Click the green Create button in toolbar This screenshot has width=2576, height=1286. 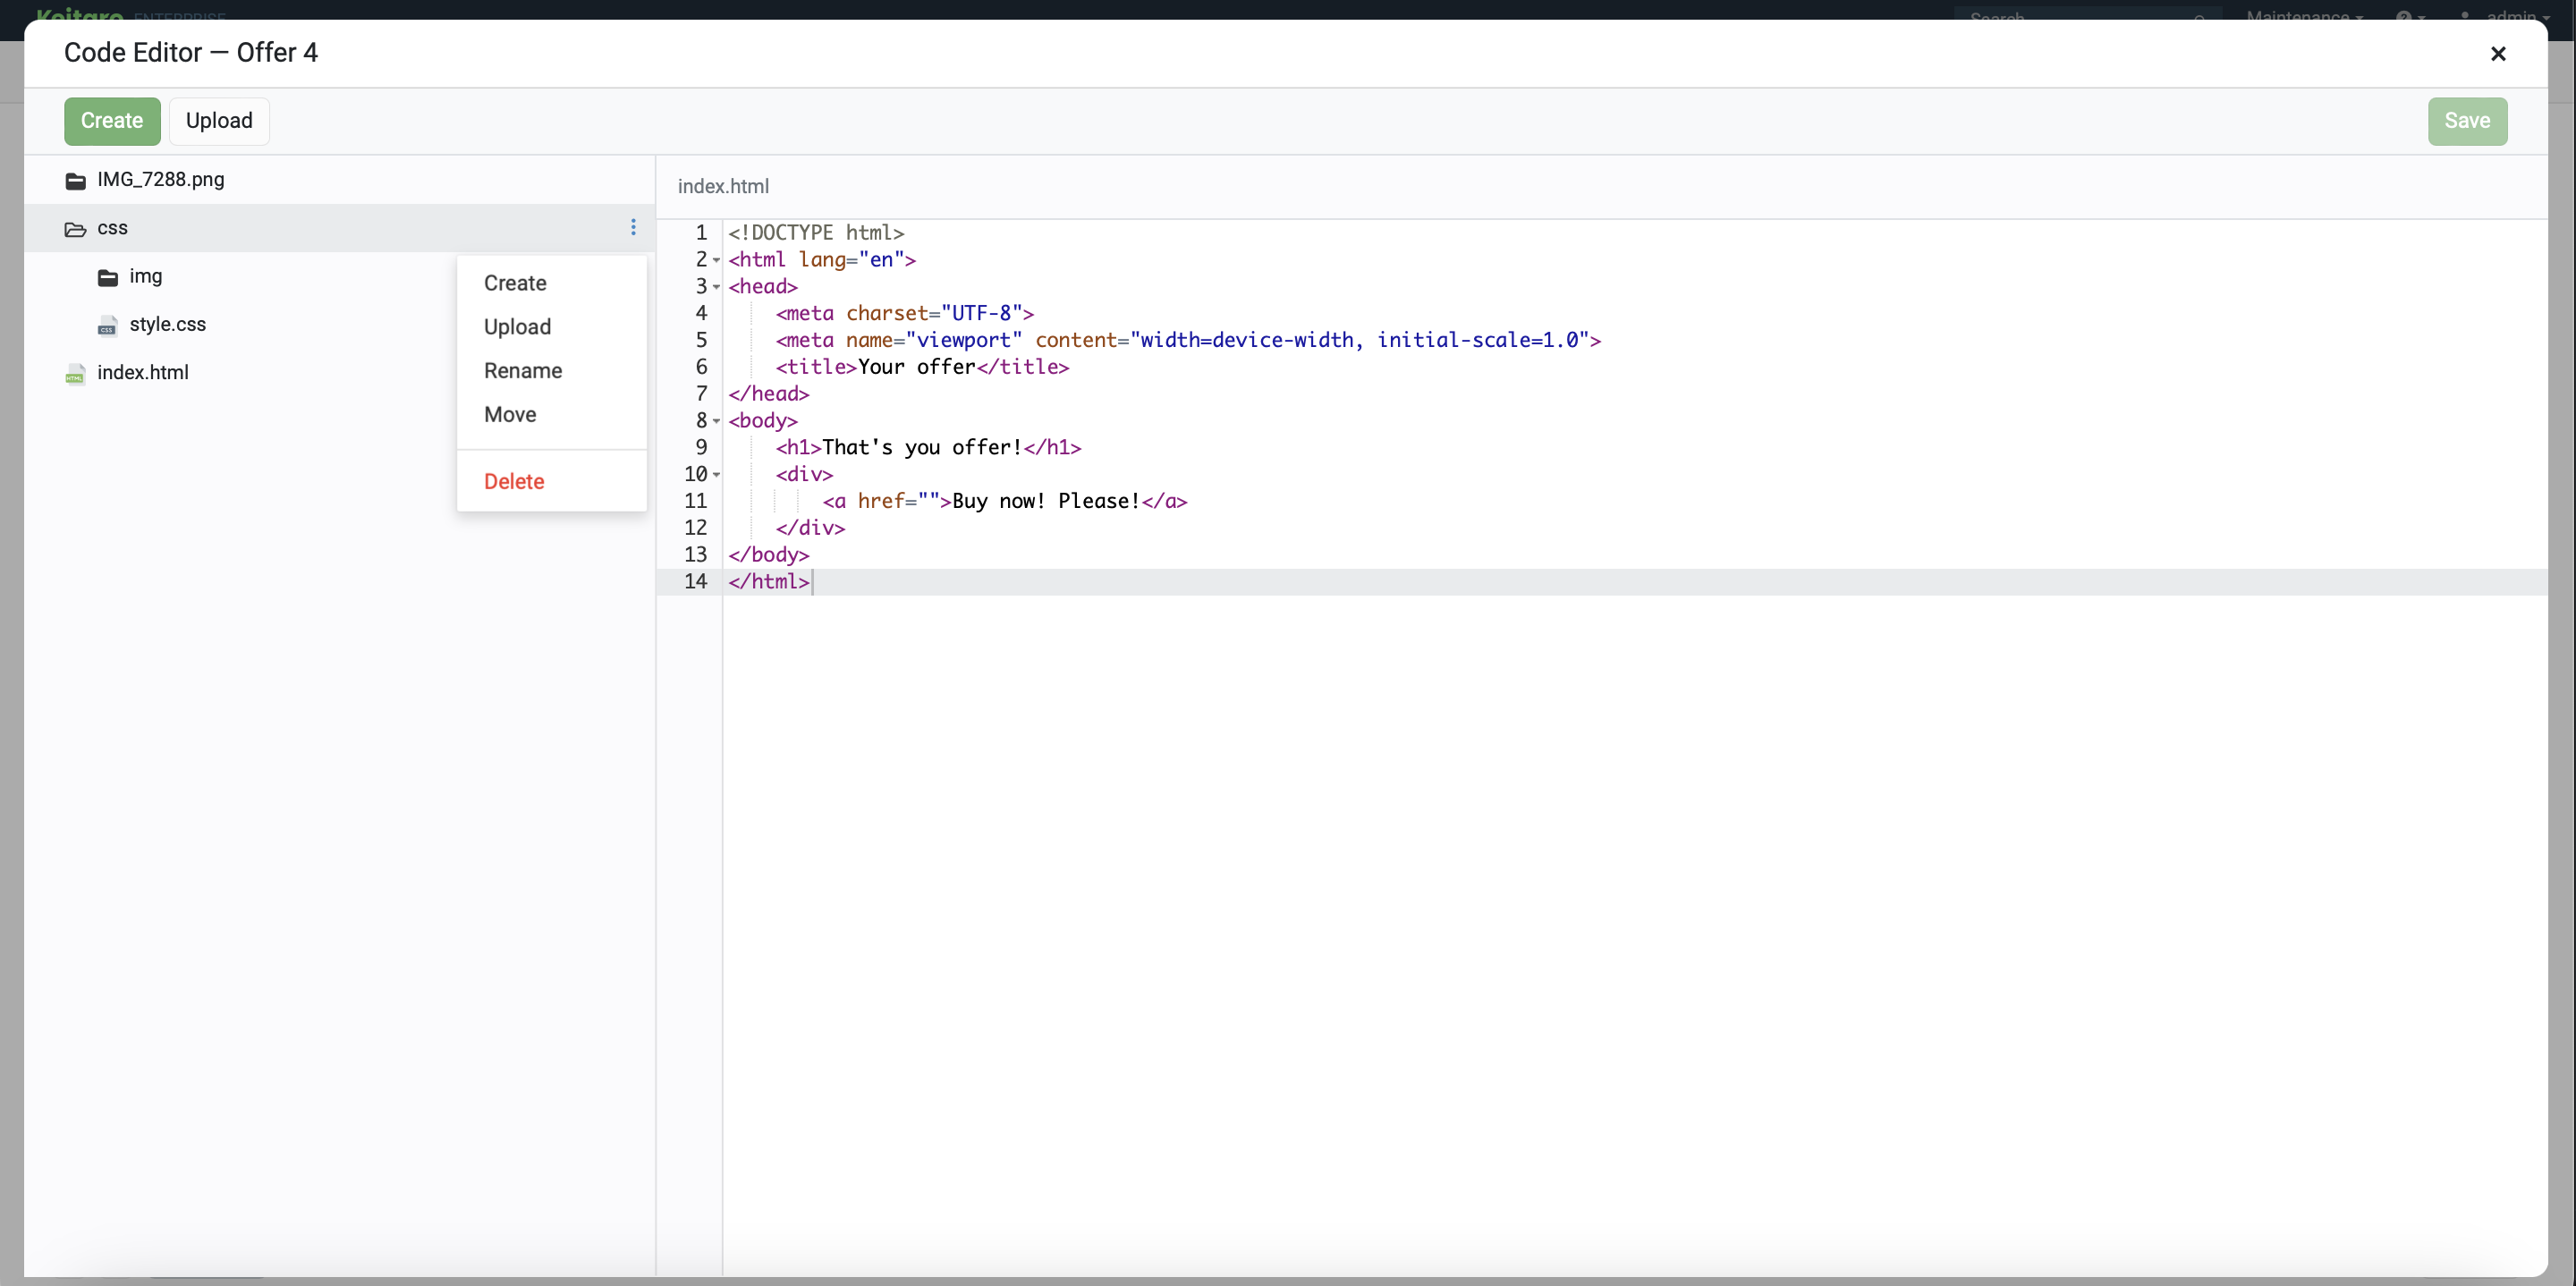(112, 121)
